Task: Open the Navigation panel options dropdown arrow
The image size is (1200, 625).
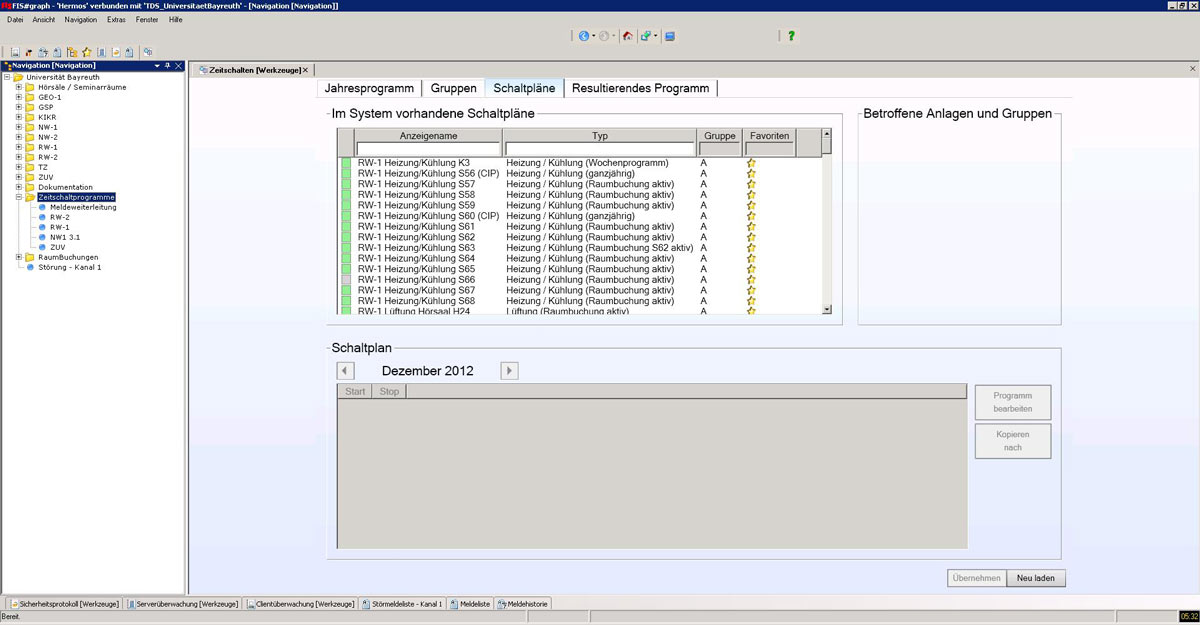Action: 157,66
